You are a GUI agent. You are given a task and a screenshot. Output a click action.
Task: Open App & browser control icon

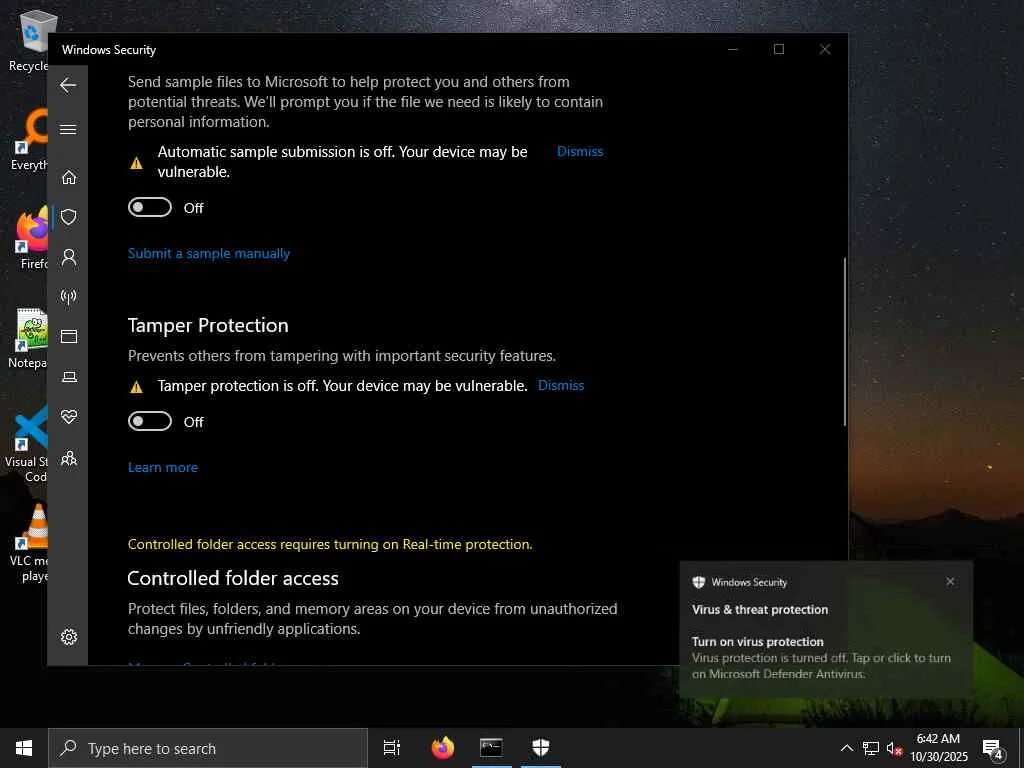tap(69, 336)
